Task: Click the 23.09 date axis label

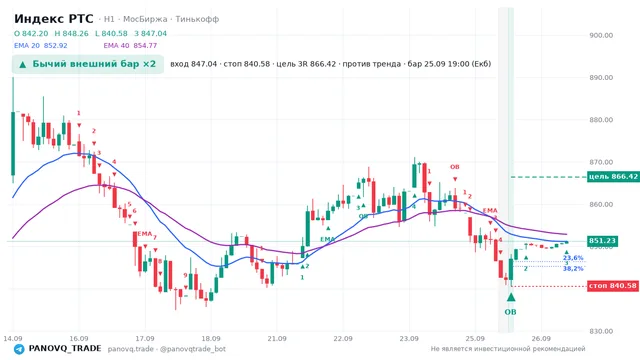Action: [409, 339]
